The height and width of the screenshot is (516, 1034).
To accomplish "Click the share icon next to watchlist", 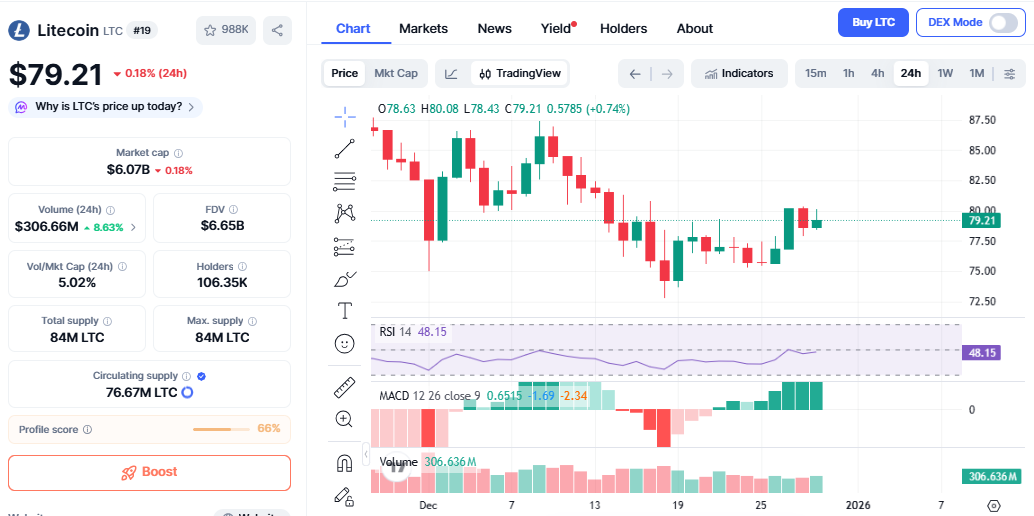I will [x=277, y=30].
